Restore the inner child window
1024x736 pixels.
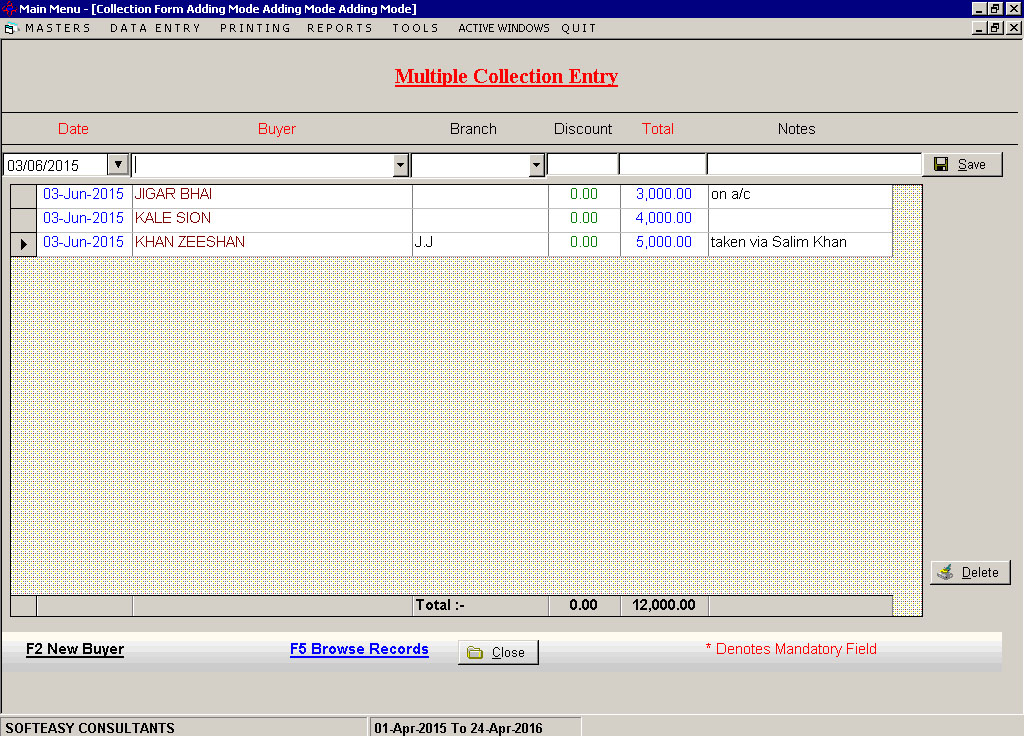coord(995,28)
